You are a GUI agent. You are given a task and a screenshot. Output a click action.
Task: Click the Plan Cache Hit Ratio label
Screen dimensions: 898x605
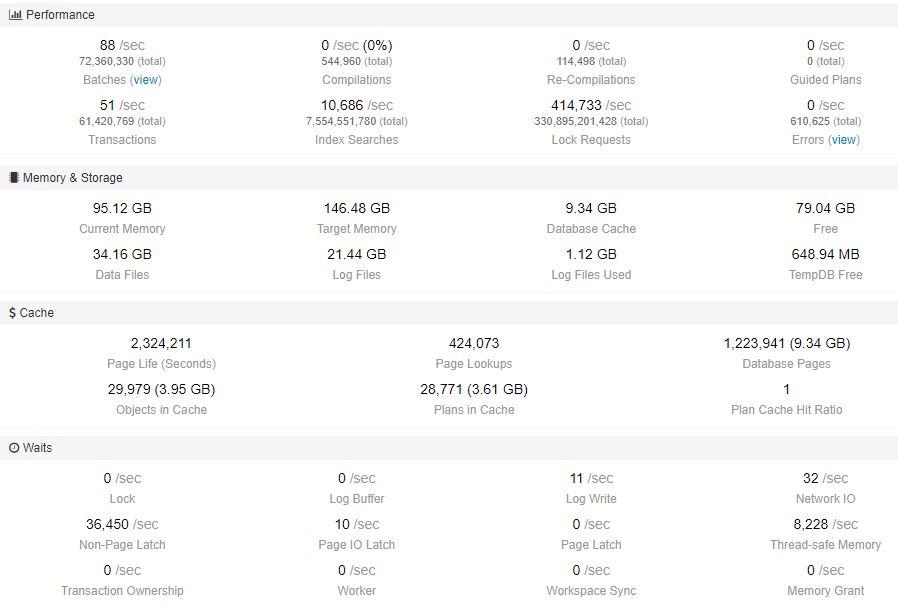[786, 410]
